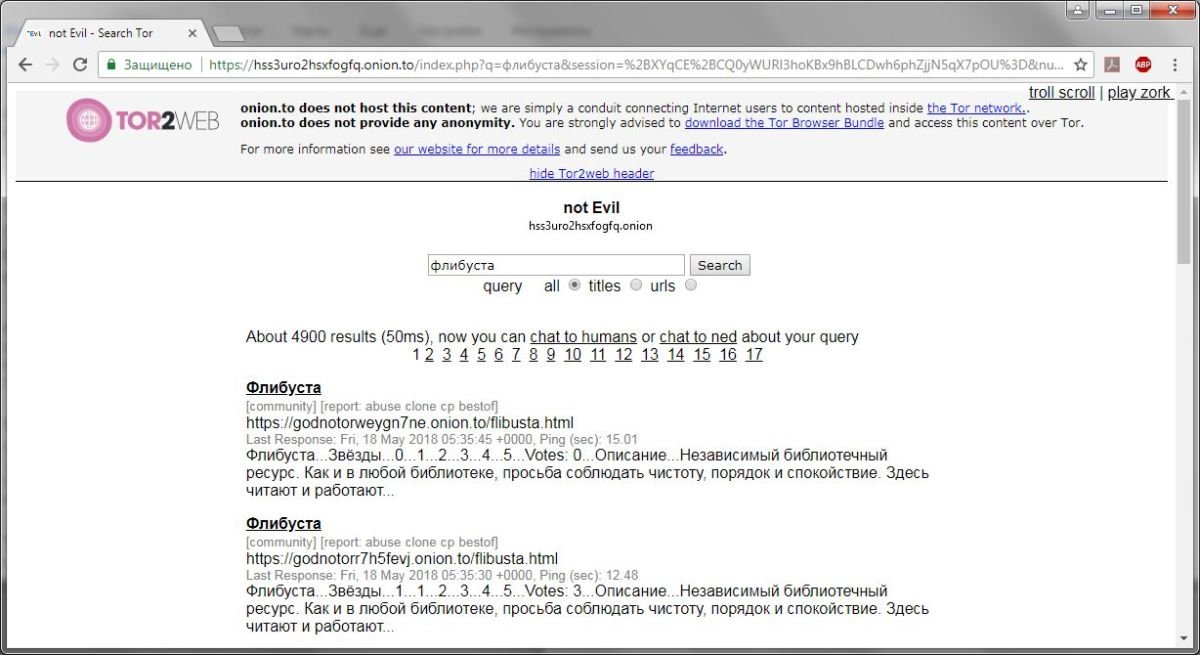Viewport: 1200px width, 655px height.
Task: Open a new browser tab
Action: coord(229,34)
